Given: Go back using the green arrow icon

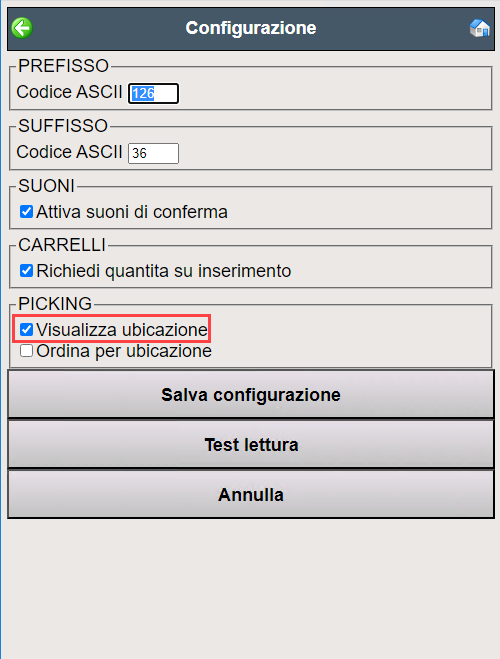Looking at the screenshot, I should [22, 28].
